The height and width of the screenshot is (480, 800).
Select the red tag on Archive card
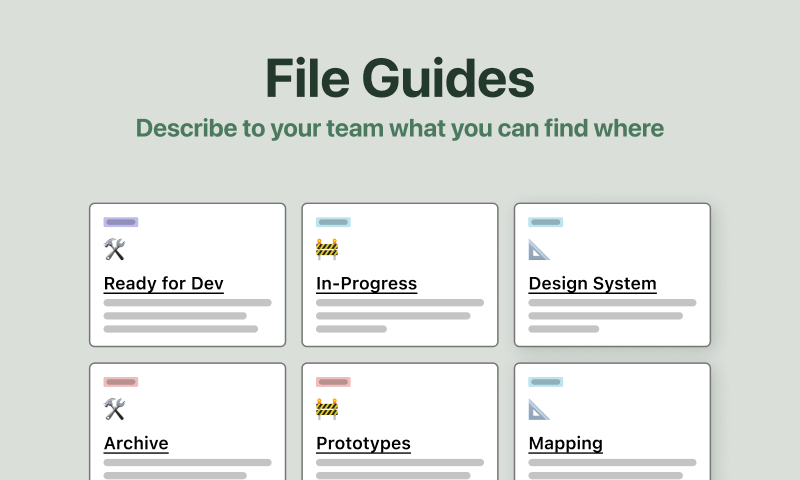[121, 382]
